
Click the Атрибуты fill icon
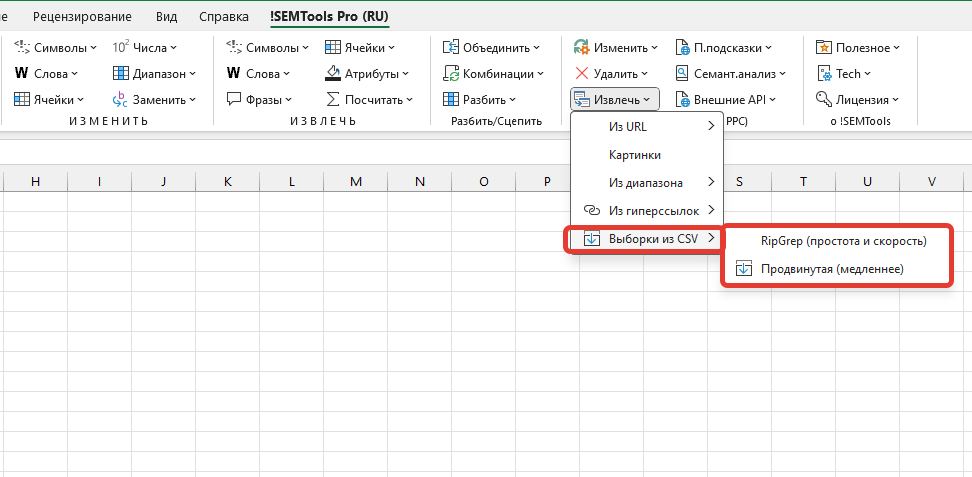pyautogui.click(x=333, y=73)
